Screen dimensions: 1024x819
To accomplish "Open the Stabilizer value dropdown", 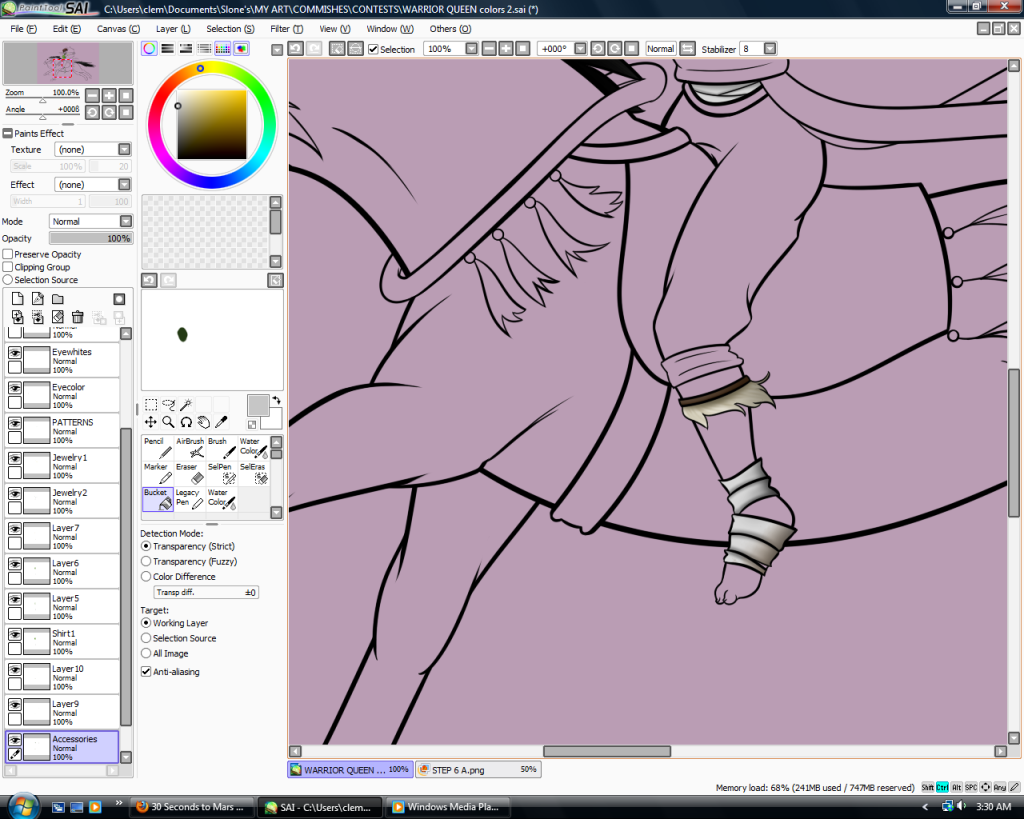I will pyautogui.click(x=770, y=49).
